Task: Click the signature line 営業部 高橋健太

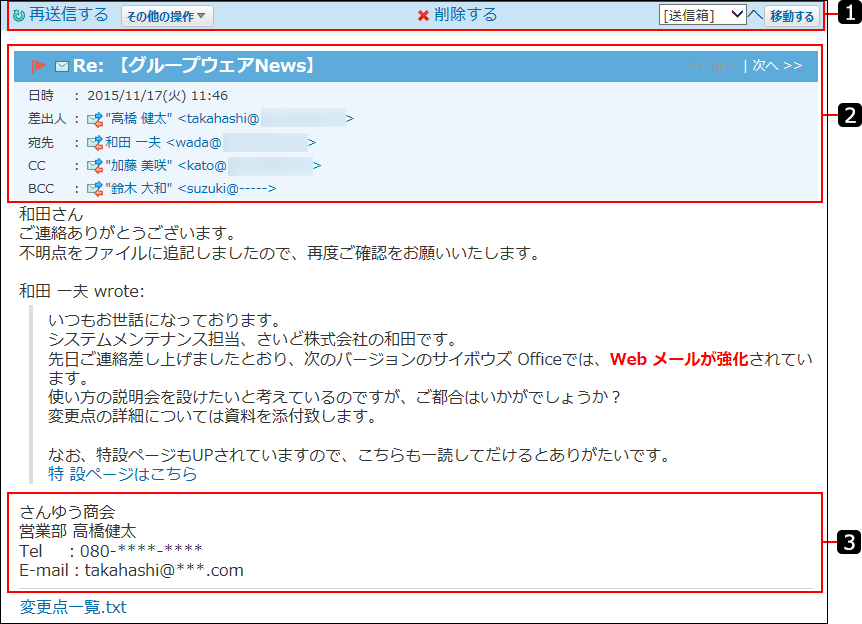Action: click(78, 531)
